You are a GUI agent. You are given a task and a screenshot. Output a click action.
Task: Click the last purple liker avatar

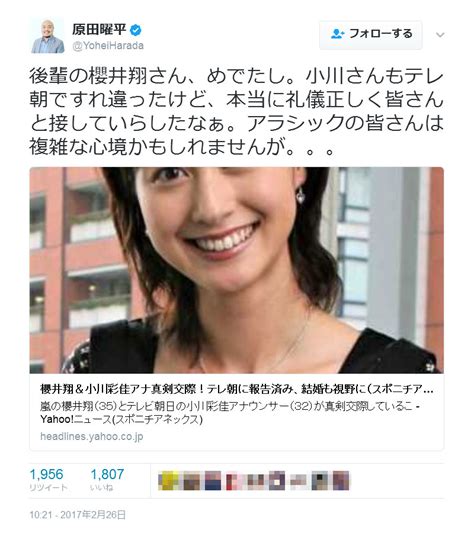340,481
